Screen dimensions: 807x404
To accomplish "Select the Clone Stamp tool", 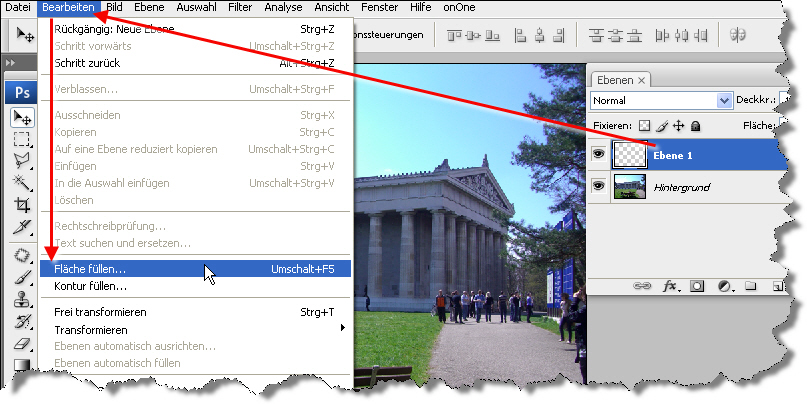I will coord(21,298).
